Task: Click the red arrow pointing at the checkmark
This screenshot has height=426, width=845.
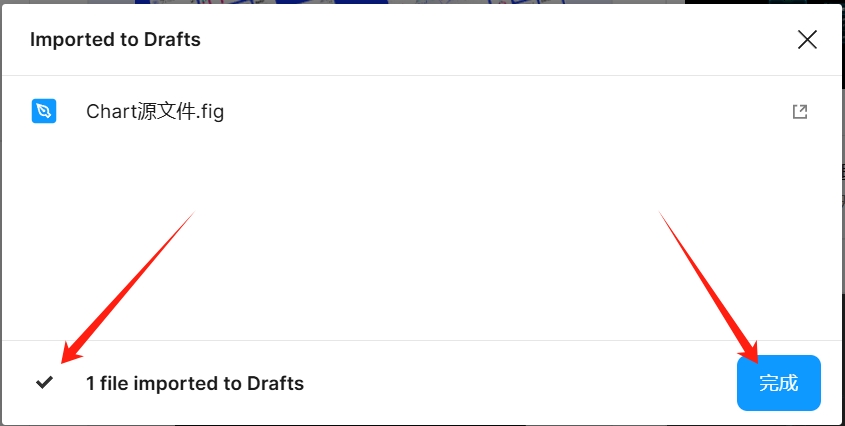Action: point(127,284)
